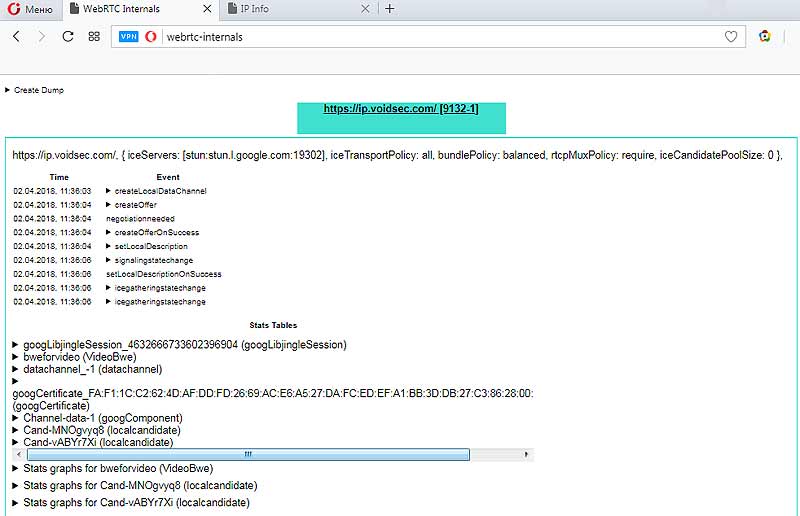Image resolution: width=800 pixels, height=516 pixels.
Task: Expand the first icegatheringstatechange event
Action: pyautogui.click(x=156, y=288)
